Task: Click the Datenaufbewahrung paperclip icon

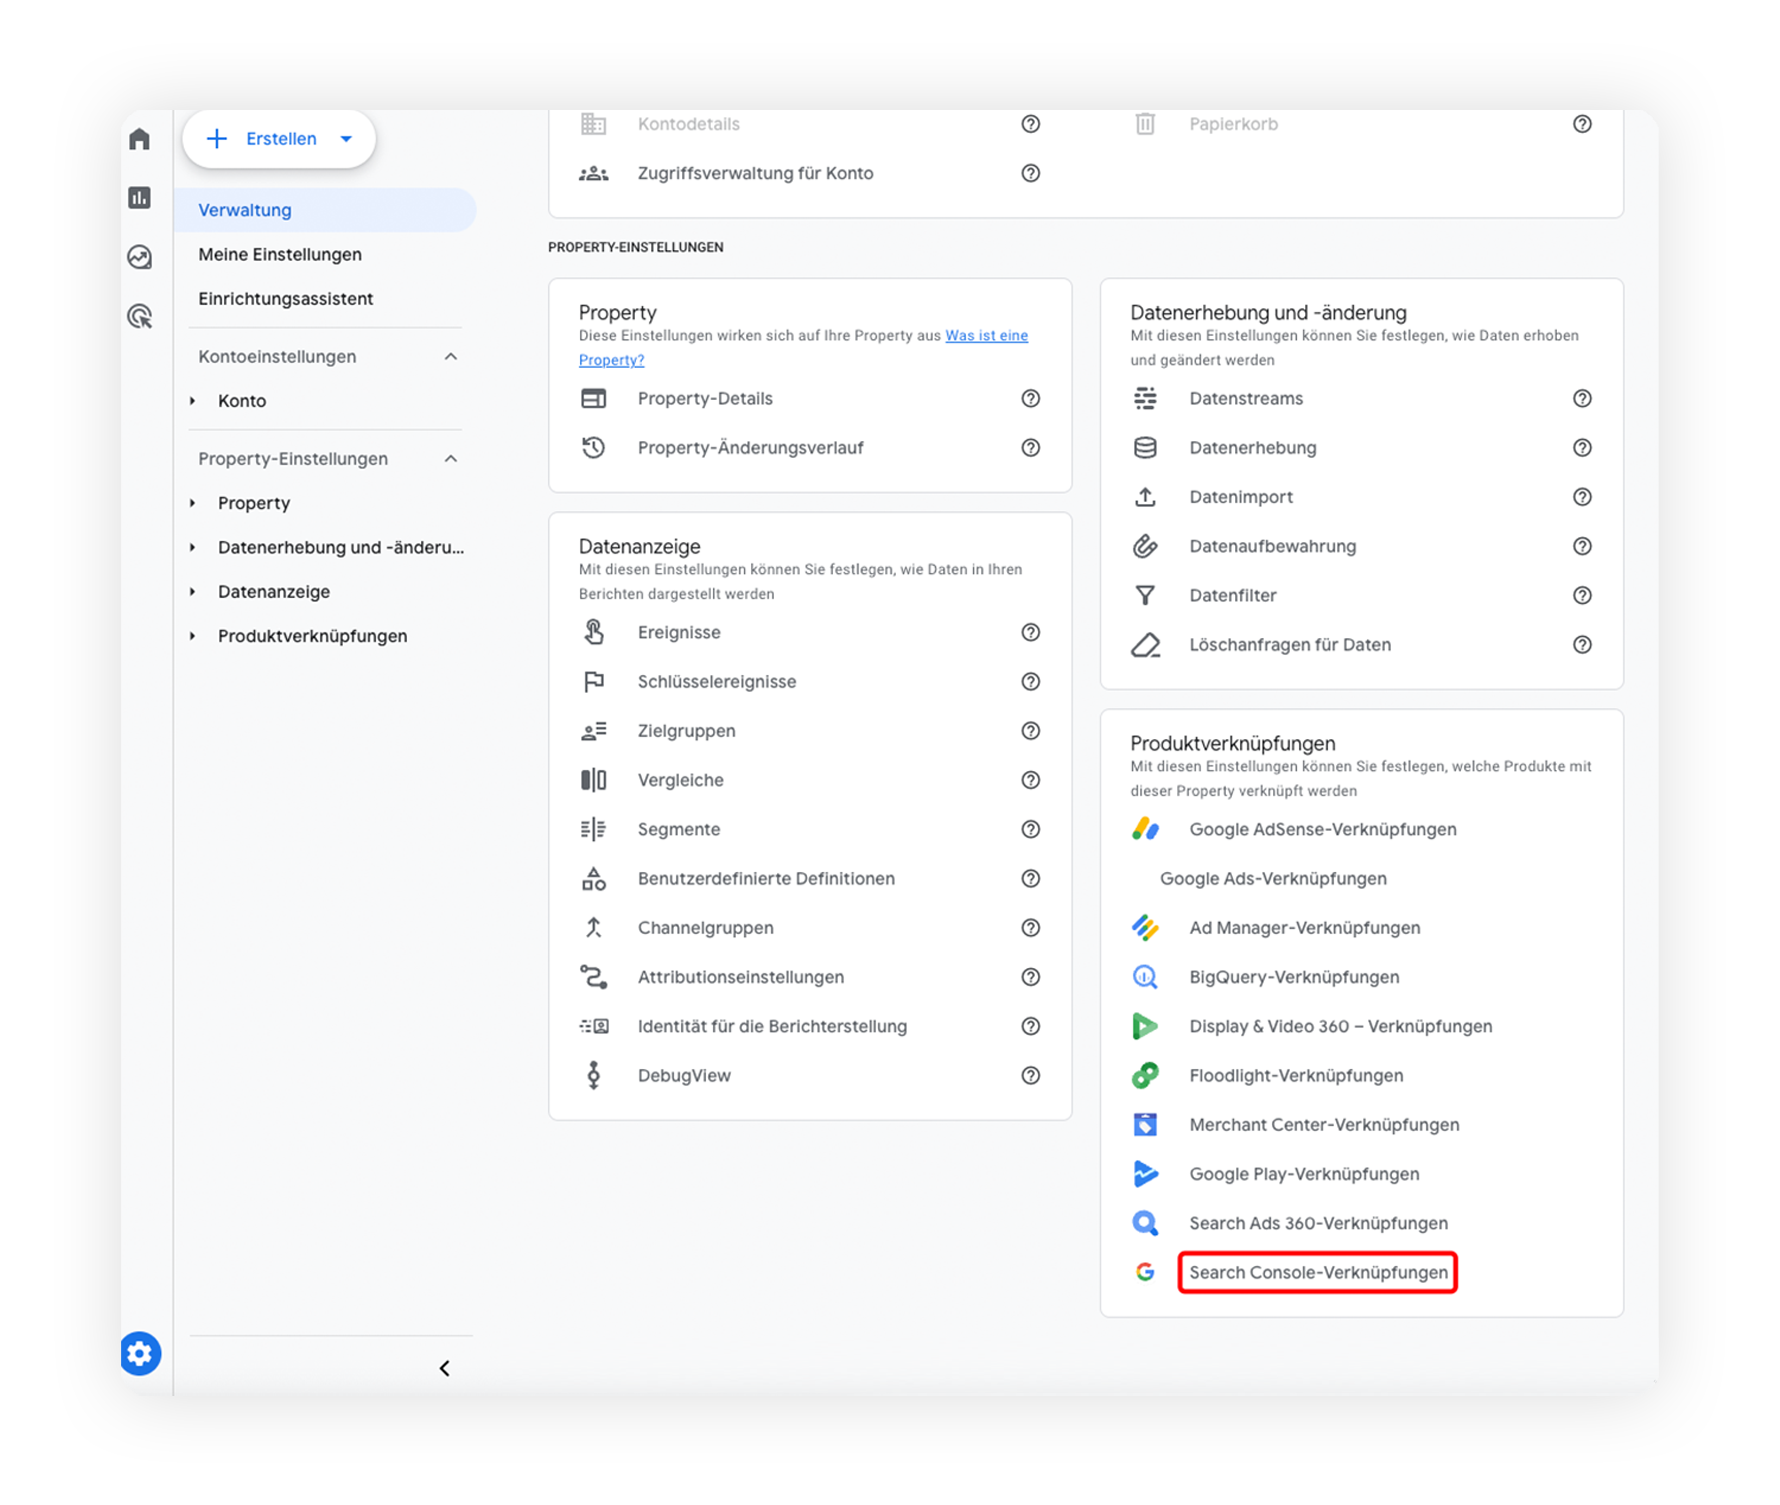Action: pos(1145,546)
